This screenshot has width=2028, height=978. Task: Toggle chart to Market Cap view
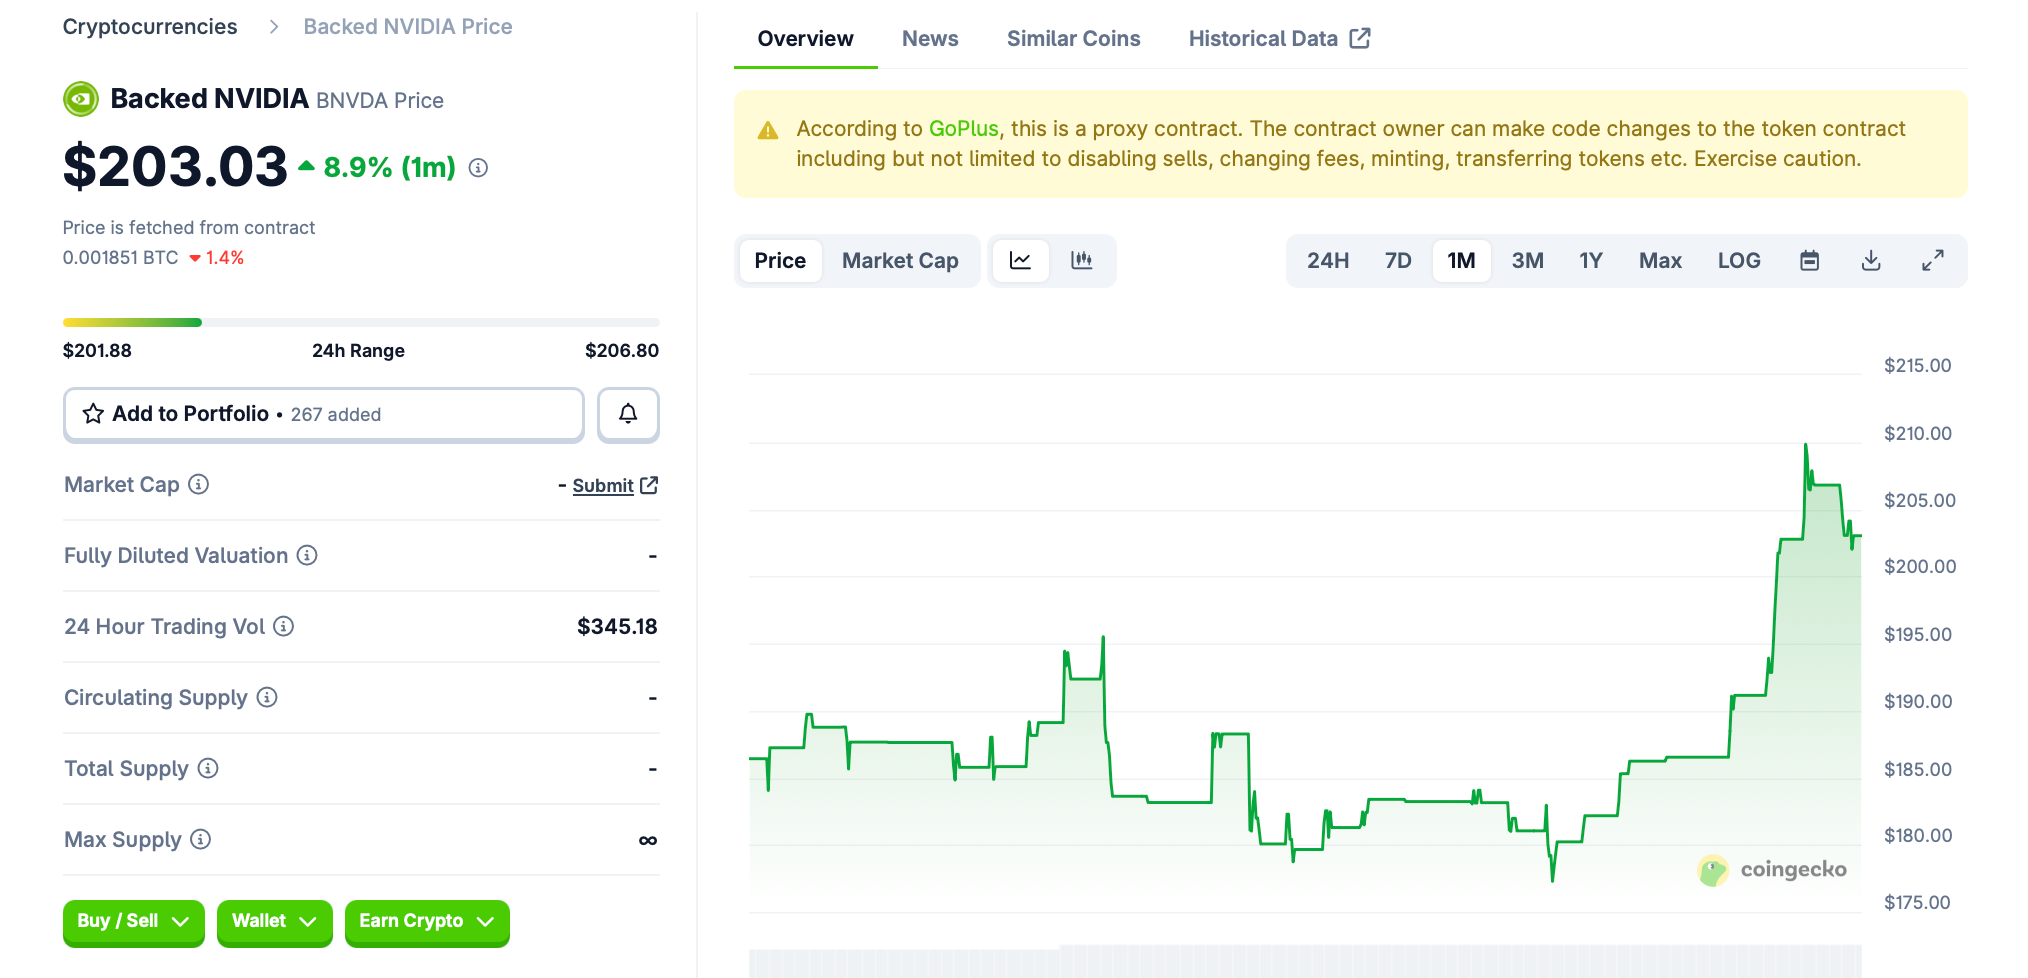pos(899,261)
